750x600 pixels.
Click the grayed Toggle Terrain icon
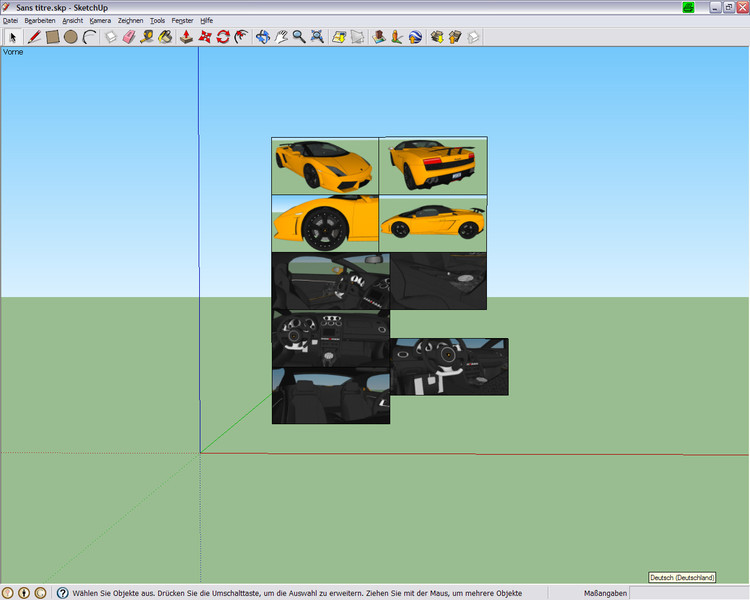[x=357, y=37]
